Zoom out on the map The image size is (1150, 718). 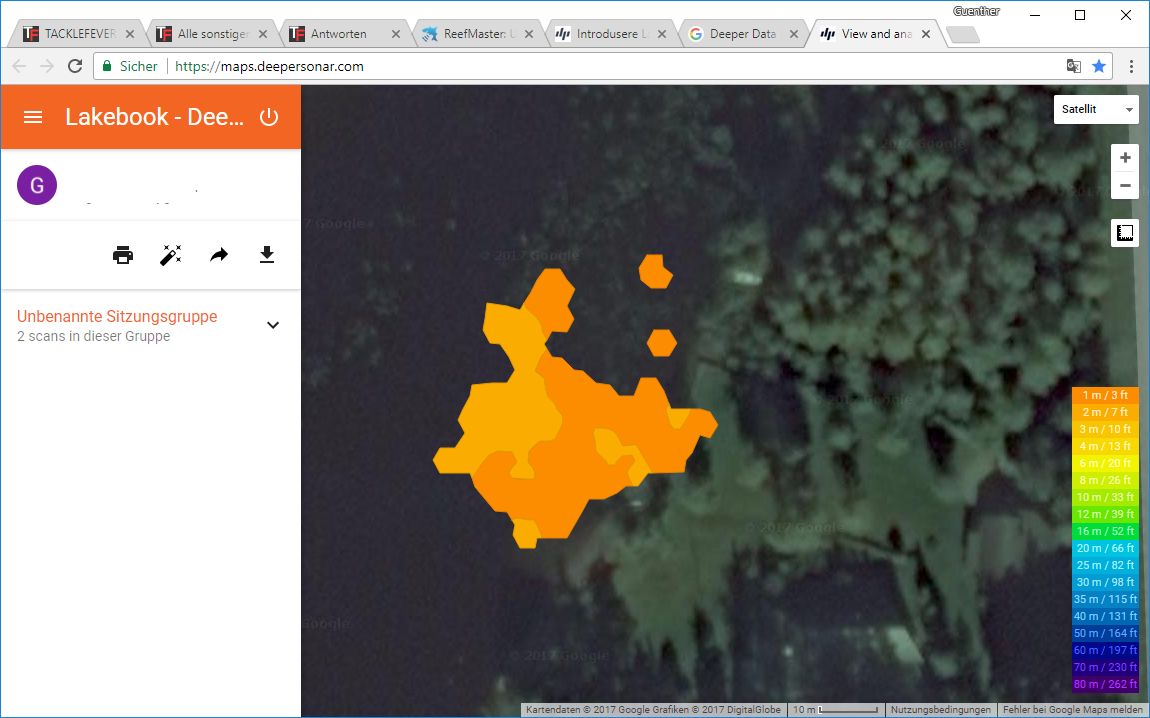coord(1125,186)
